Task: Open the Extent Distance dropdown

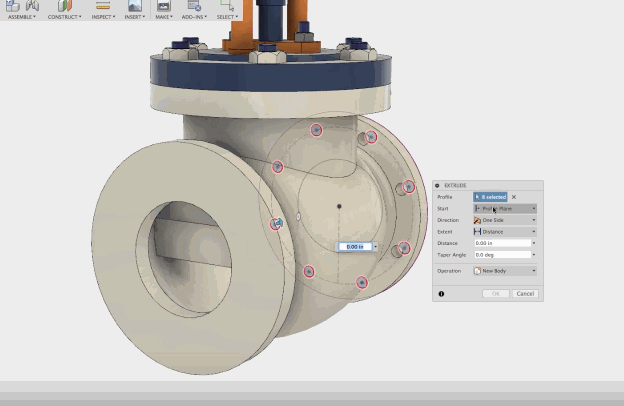Action: [x=505, y=231]
